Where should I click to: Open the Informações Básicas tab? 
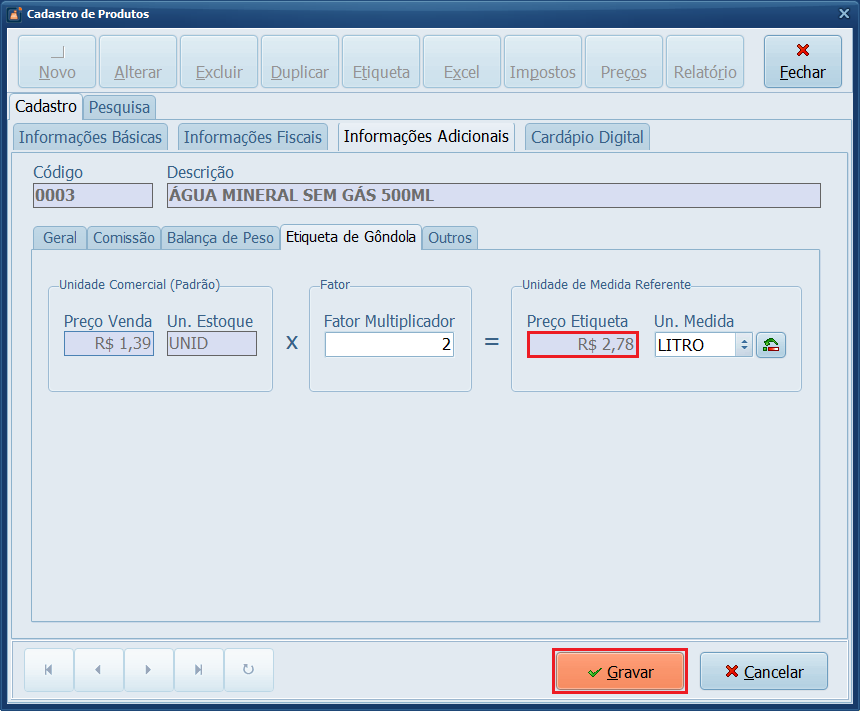coord(91,137)
